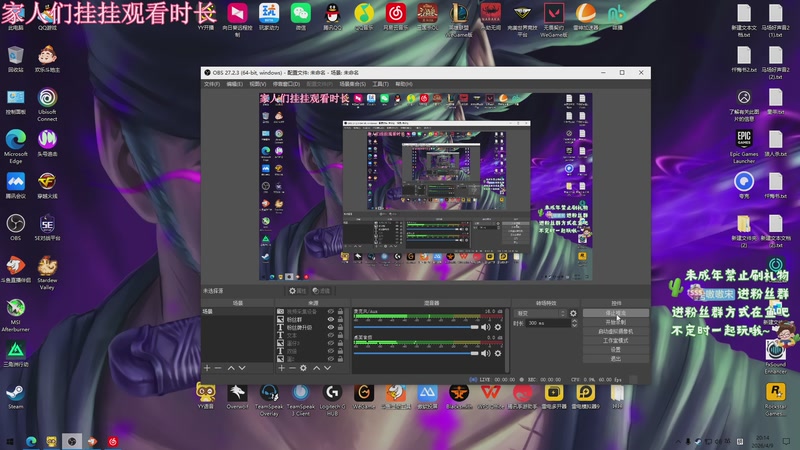Open WeGame desktop icon in bottom row
This screenshot has height=450, width=800.
point(364,396)
